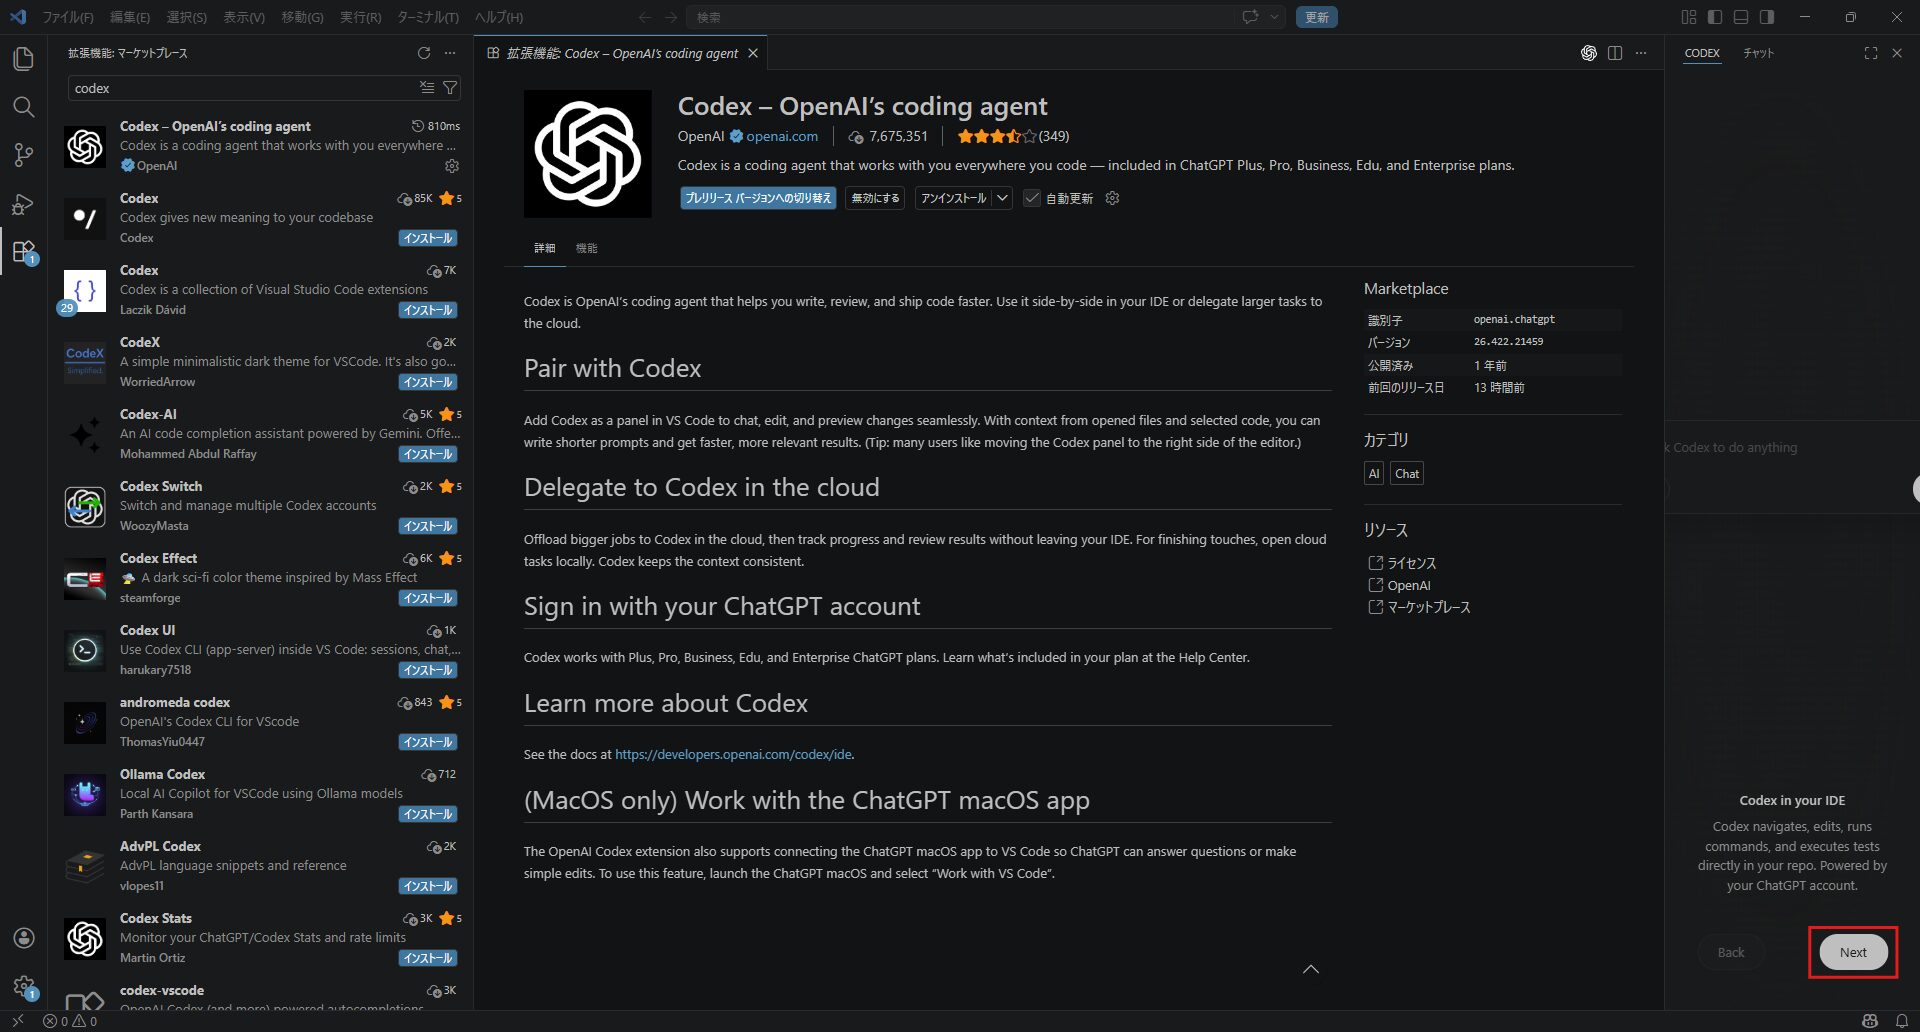Toggle the primary sidebar layout button
The height and width of the screenshot is (1032, 1920).
[1715, 17]
